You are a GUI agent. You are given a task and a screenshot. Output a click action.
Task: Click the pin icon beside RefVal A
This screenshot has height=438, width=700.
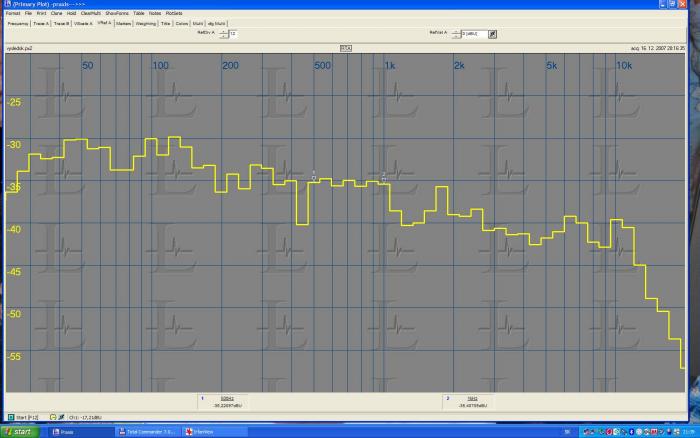[492, 33]
